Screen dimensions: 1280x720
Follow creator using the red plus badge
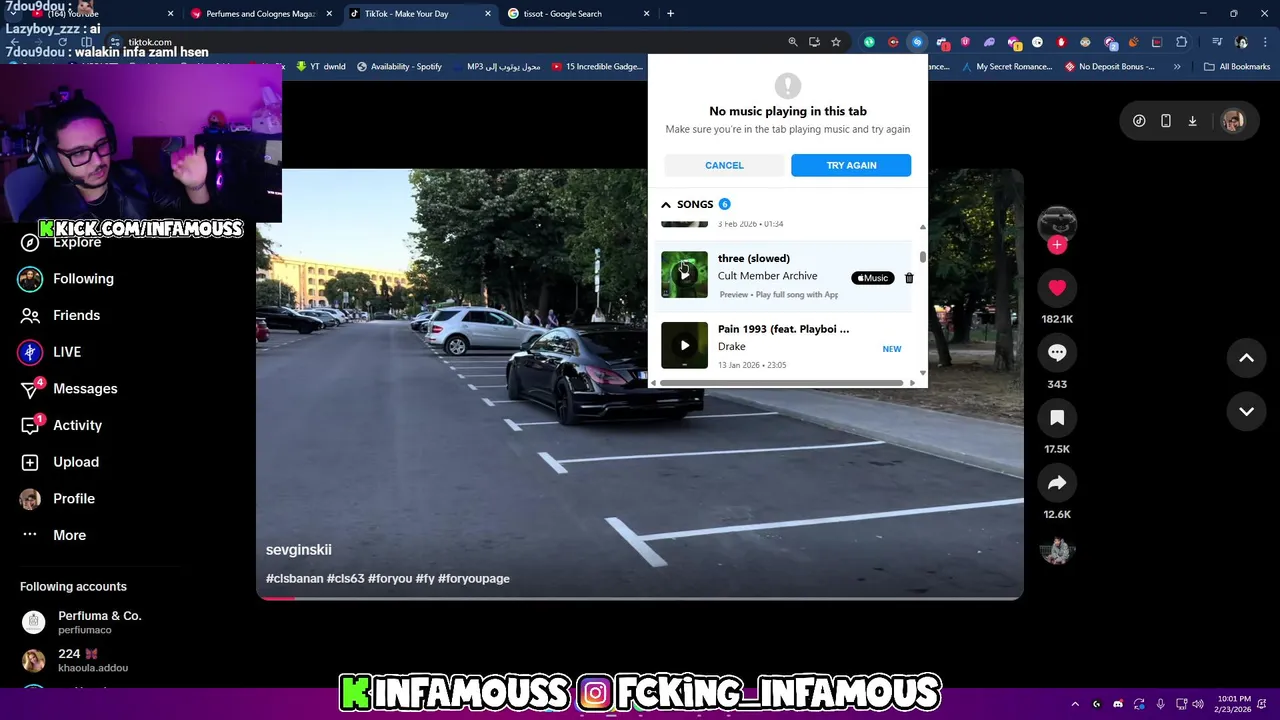pyautogui.click(x=1057, y=245)
